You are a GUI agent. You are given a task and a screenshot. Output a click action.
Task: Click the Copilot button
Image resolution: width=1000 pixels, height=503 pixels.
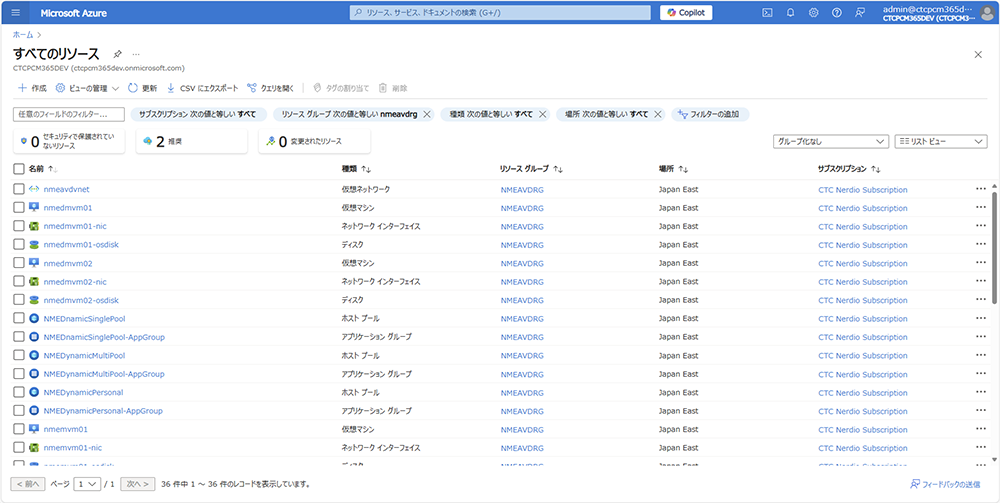tap(686, 13)
